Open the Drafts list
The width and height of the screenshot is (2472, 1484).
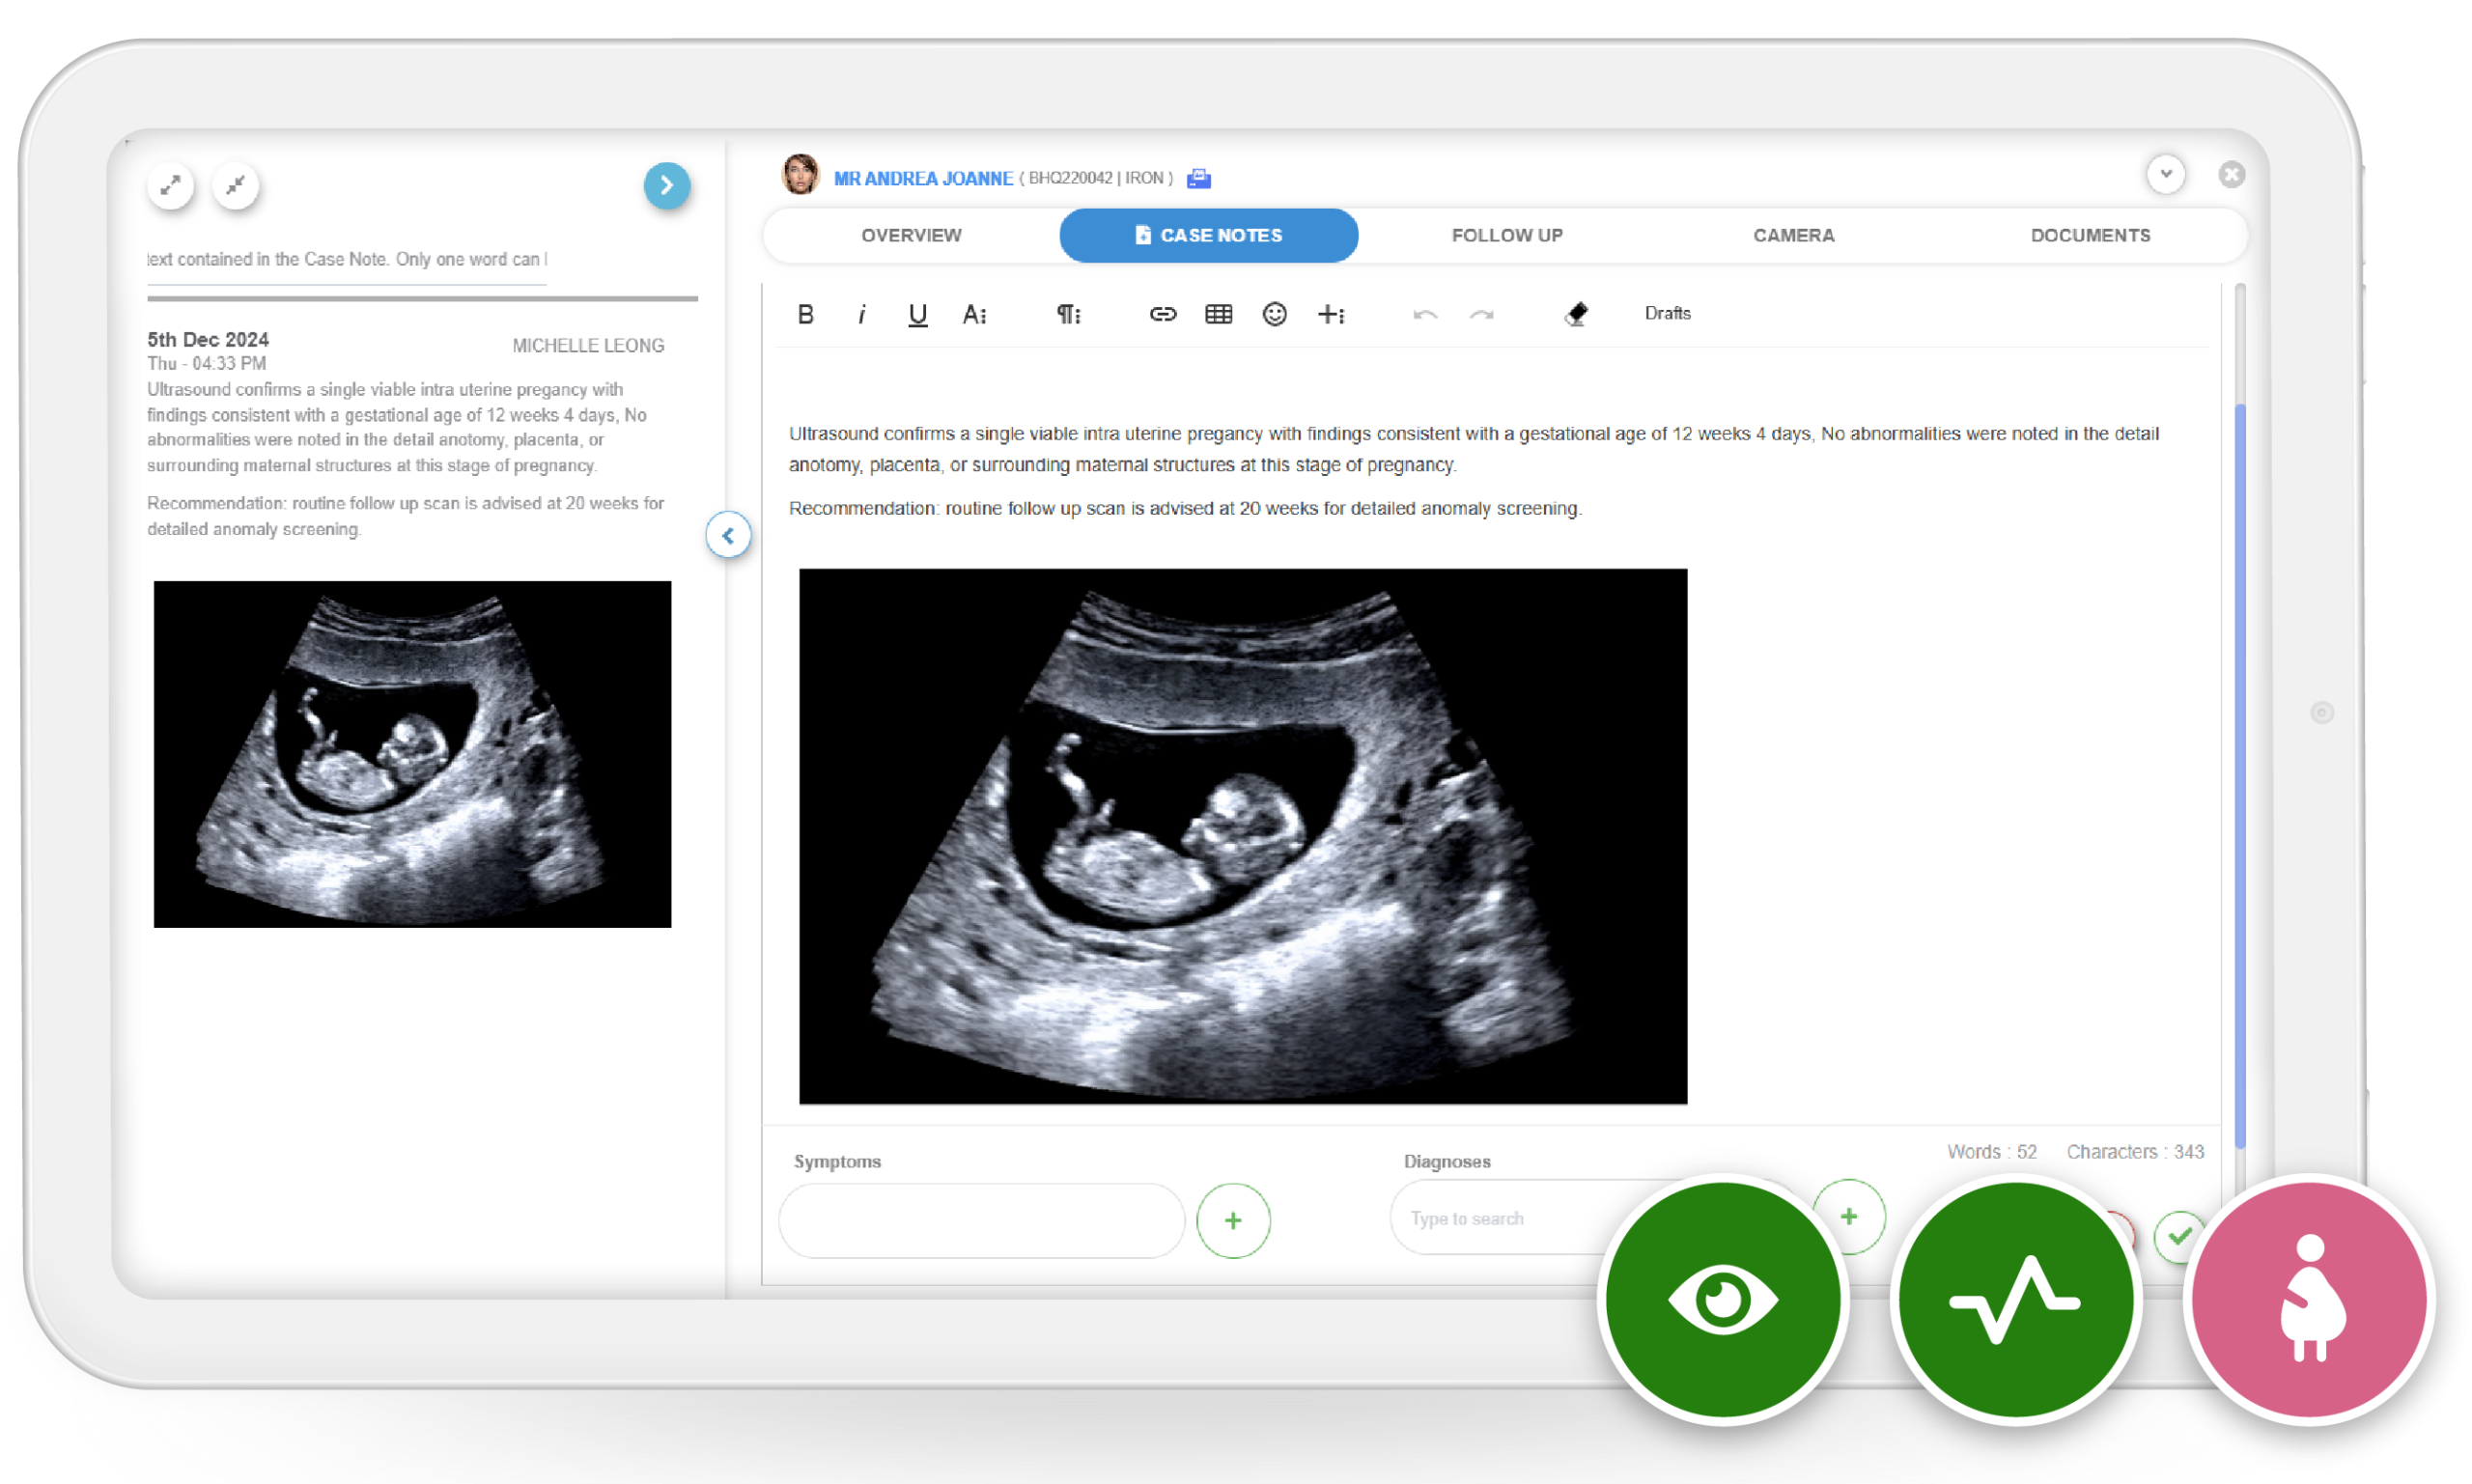pos(1667,313)
